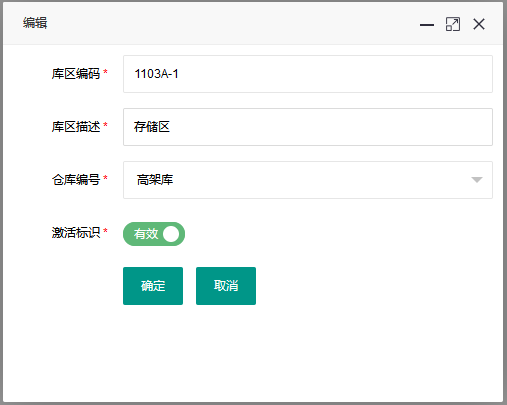Screen dimensions: 507x405
Task: Click the 1103A-1 text value
Action: click(x=156, y=74)
